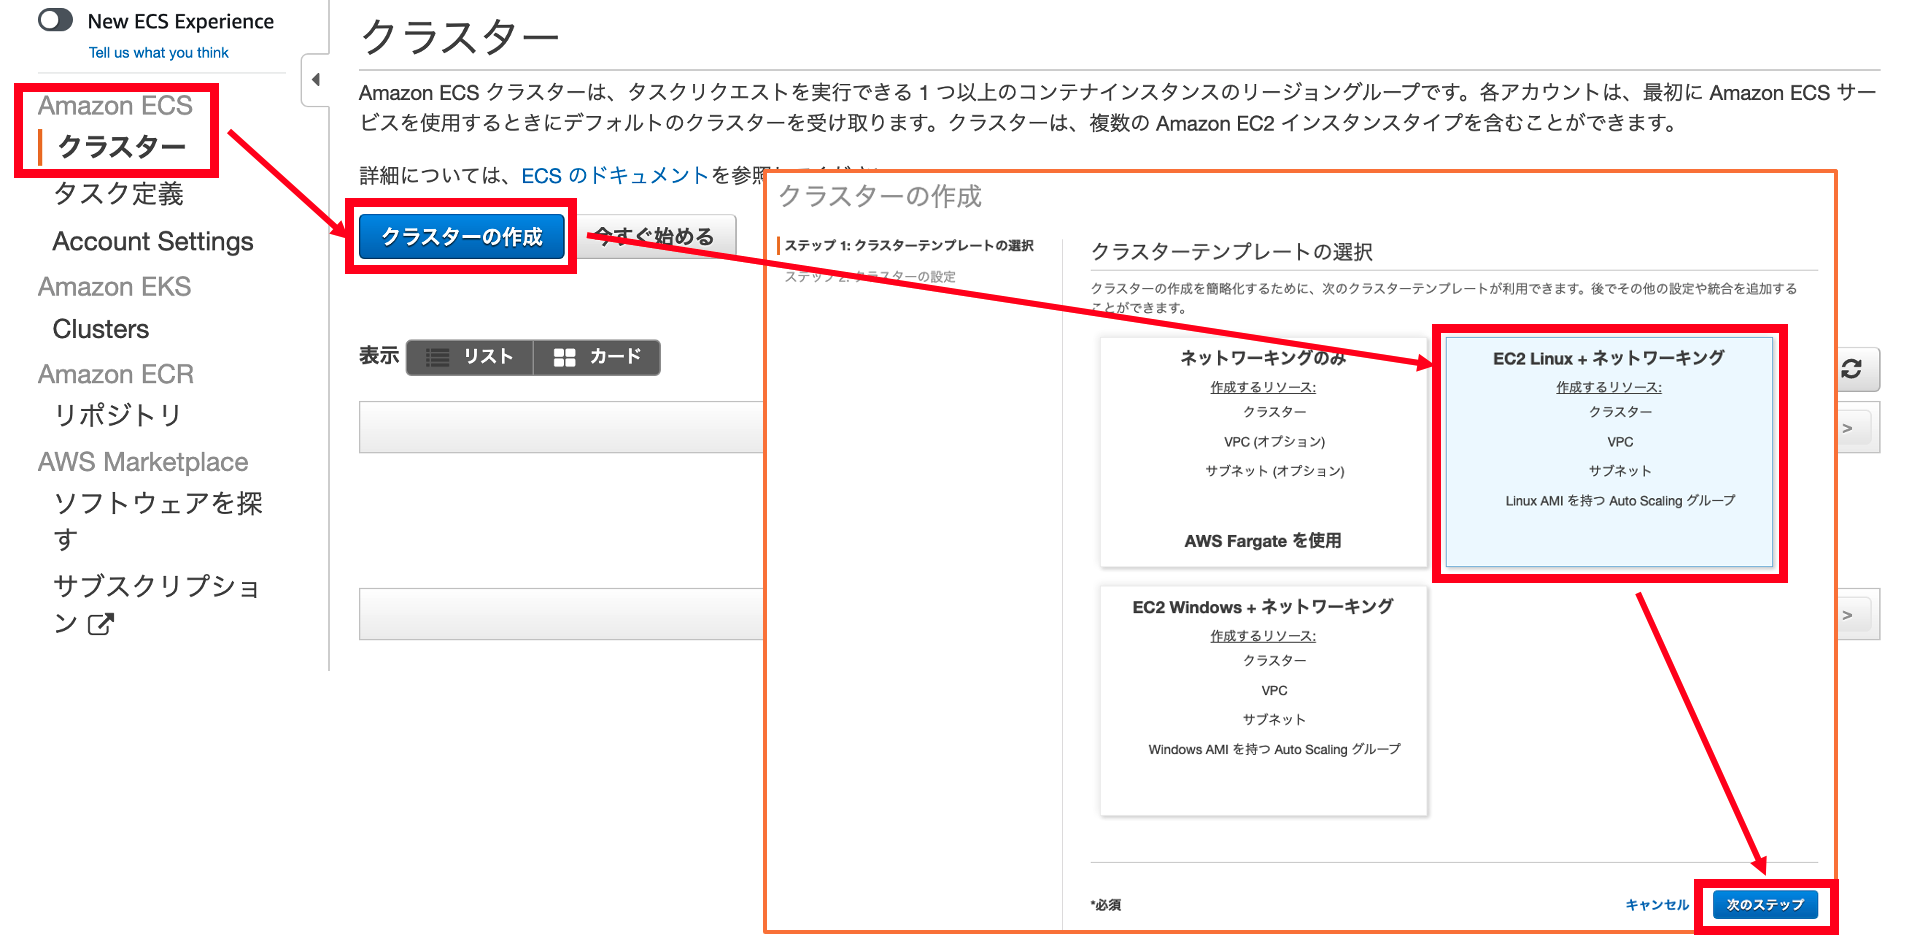The image size is (1908, 944).
Task: Switch to カード view
Action: (597, 357)
